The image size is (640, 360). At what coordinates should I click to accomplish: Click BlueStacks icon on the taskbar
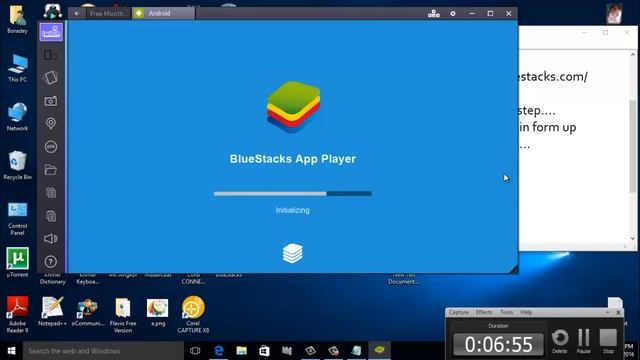380,351
